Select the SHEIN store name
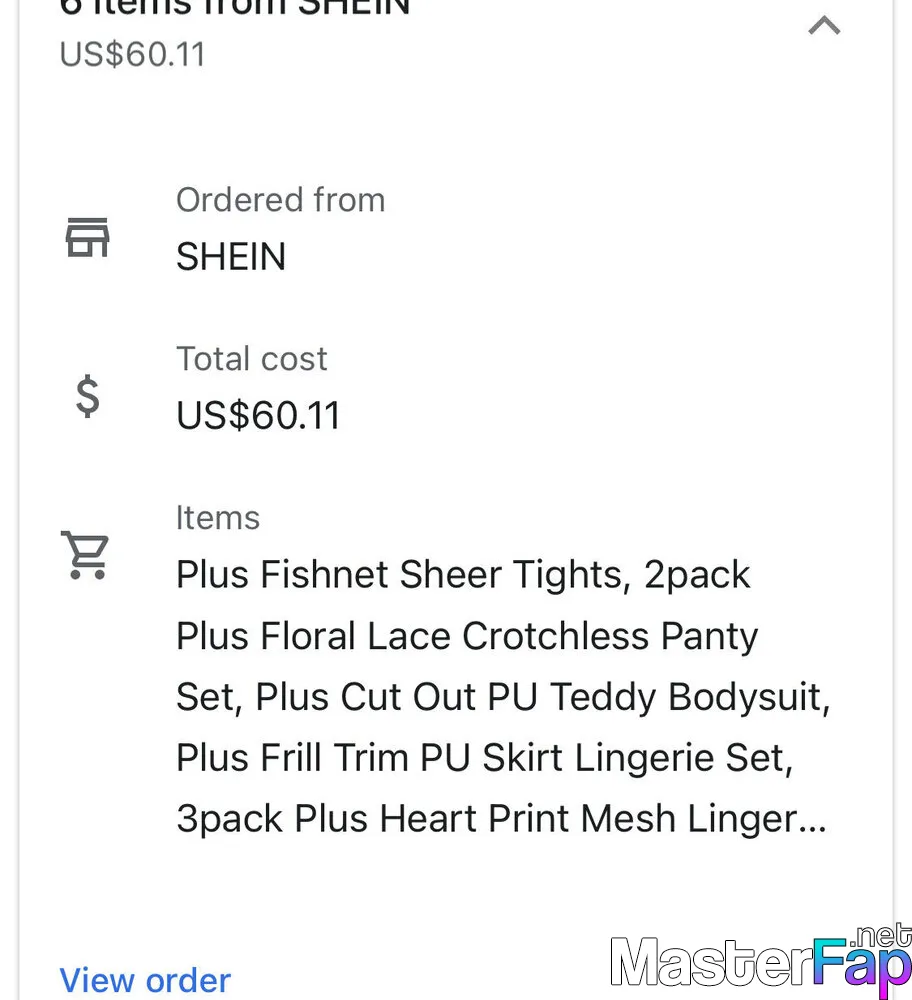The height and width of the screenshot is (1000, 912). tap(231, 256)
